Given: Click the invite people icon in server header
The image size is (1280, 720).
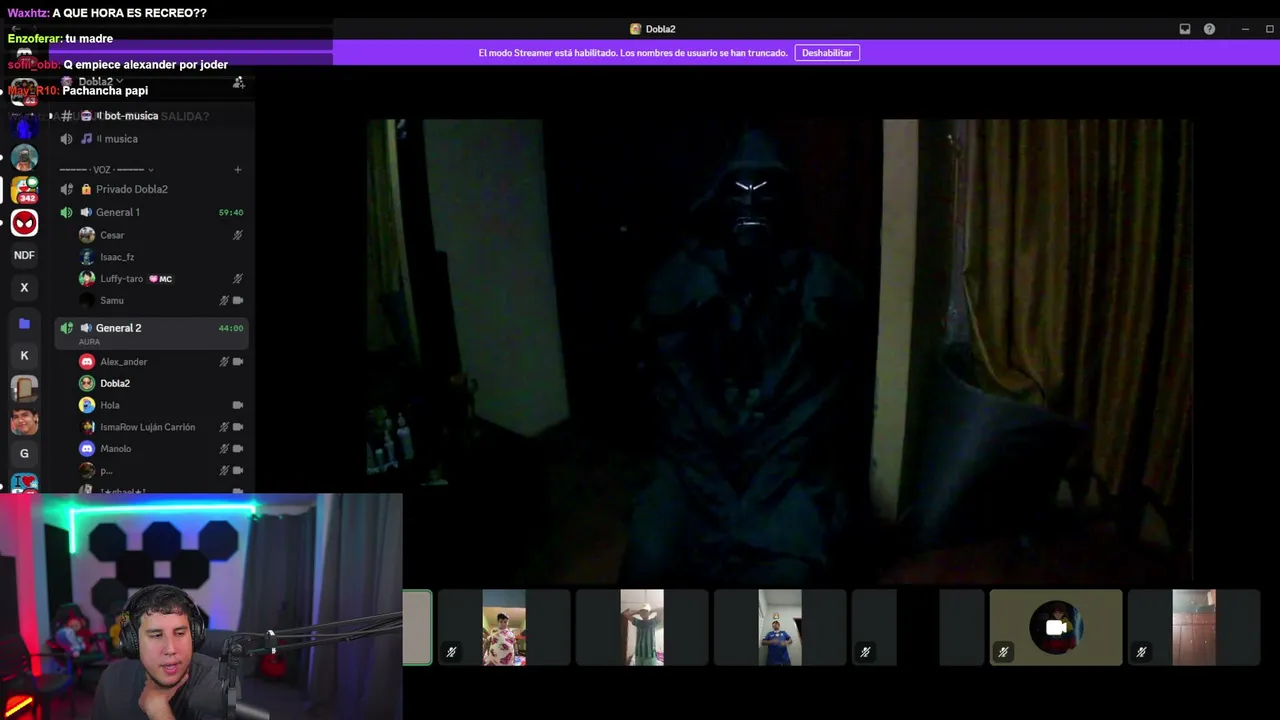Looking at the screenshot, I should click(x=238, y=83).
